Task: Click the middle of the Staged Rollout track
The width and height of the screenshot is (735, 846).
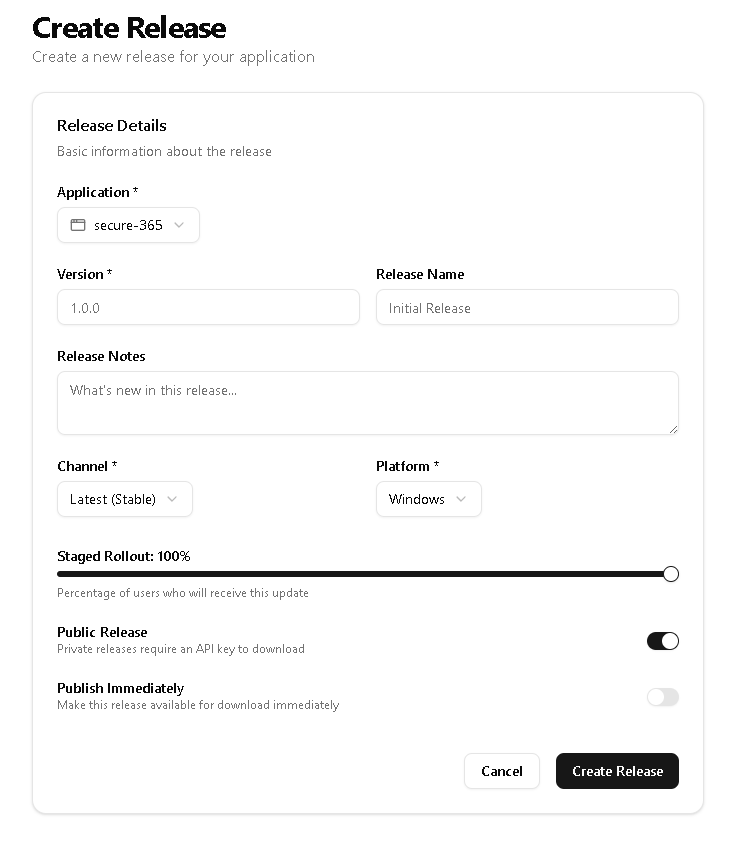Action: tap(364, 574)
